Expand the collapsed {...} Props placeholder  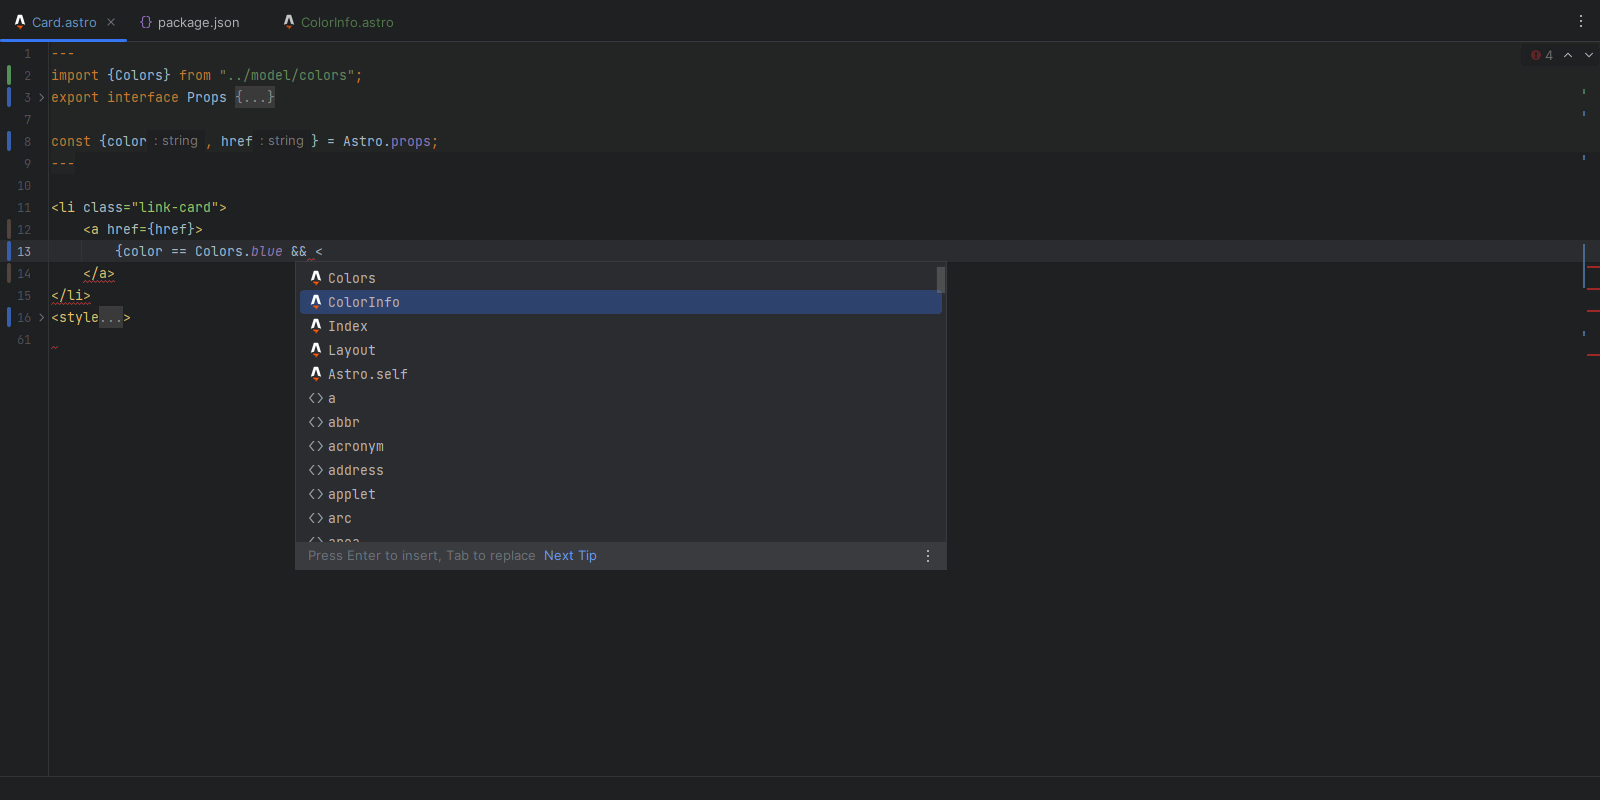click(x=255, y=97)
